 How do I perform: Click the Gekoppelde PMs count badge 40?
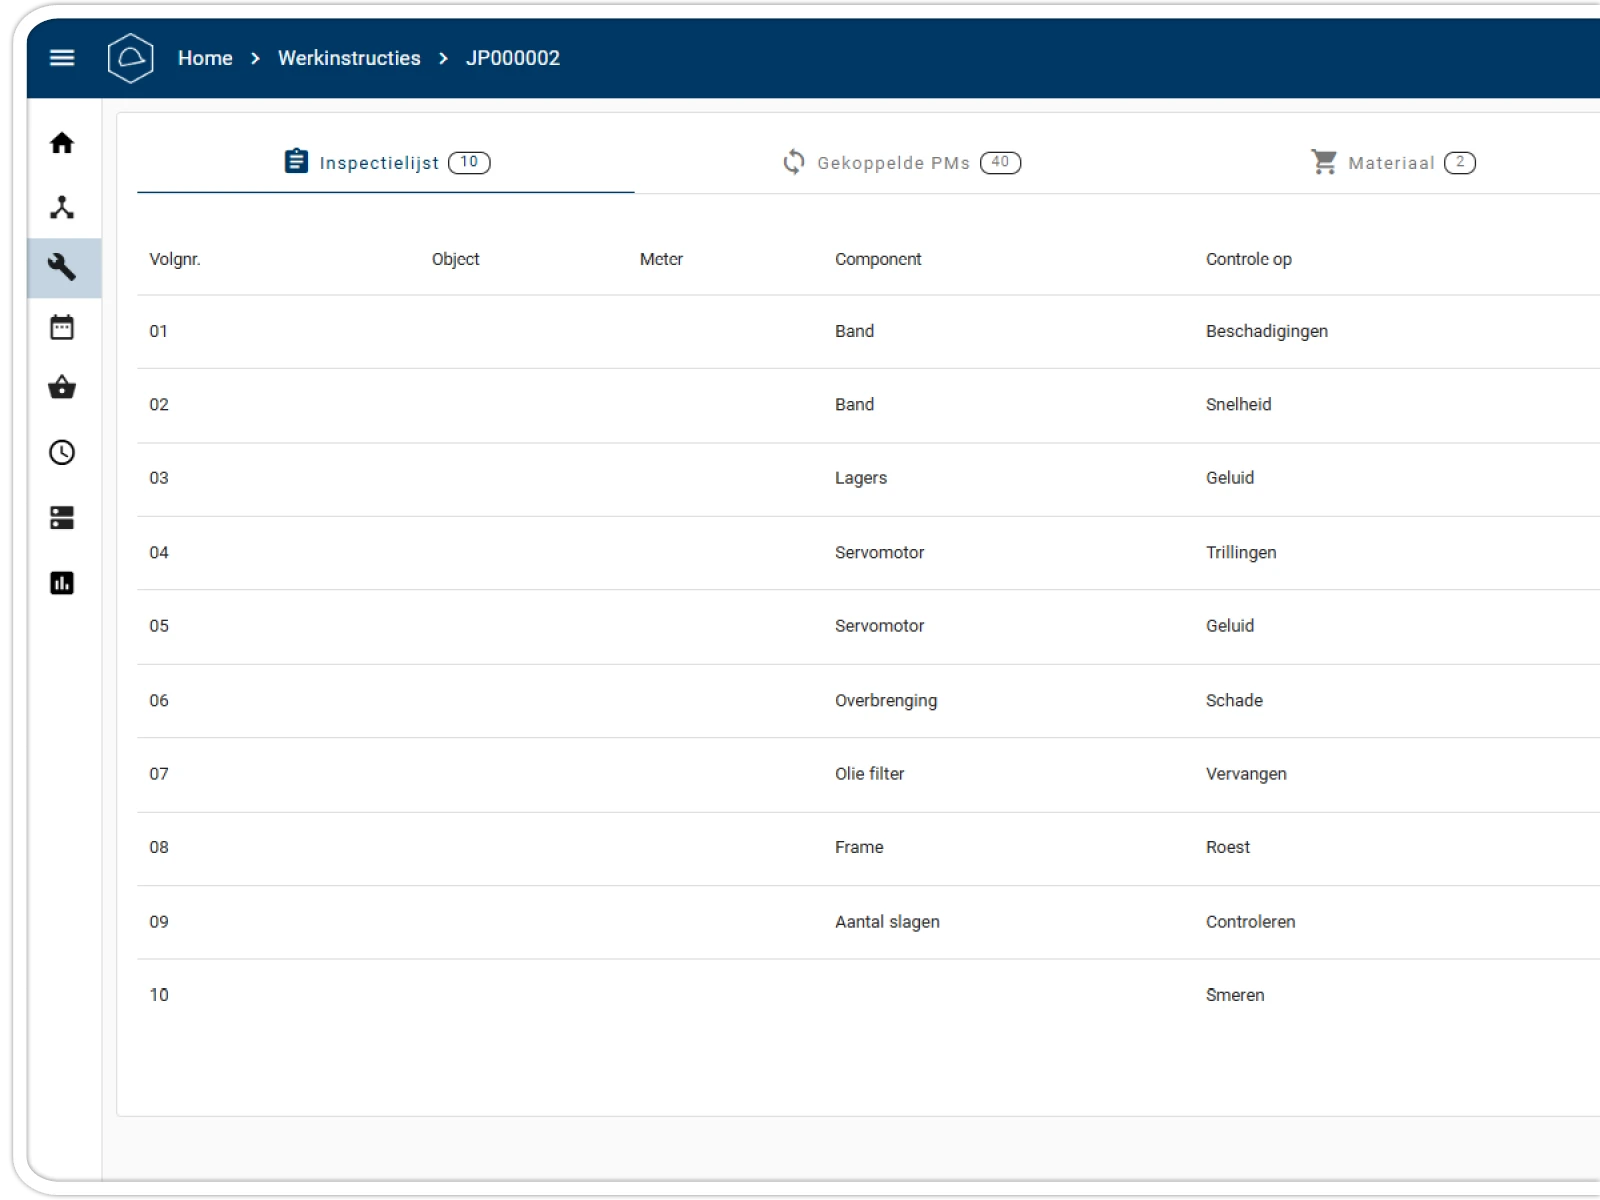(1000, 162)
